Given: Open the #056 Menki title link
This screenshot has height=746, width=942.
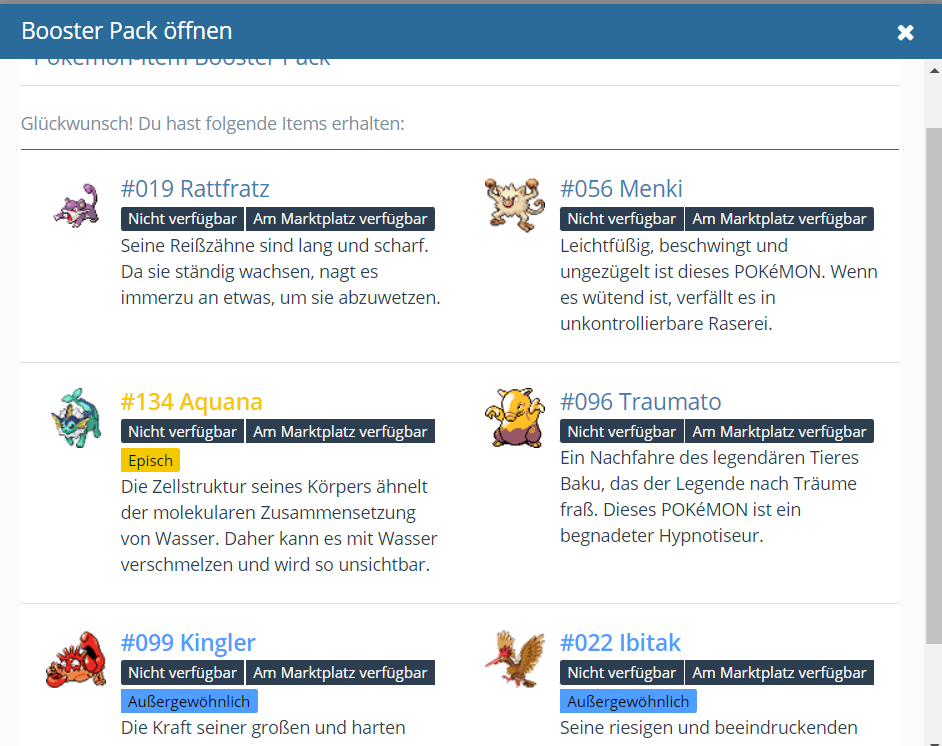Looking at the screenshot, I should pos(621,189).
